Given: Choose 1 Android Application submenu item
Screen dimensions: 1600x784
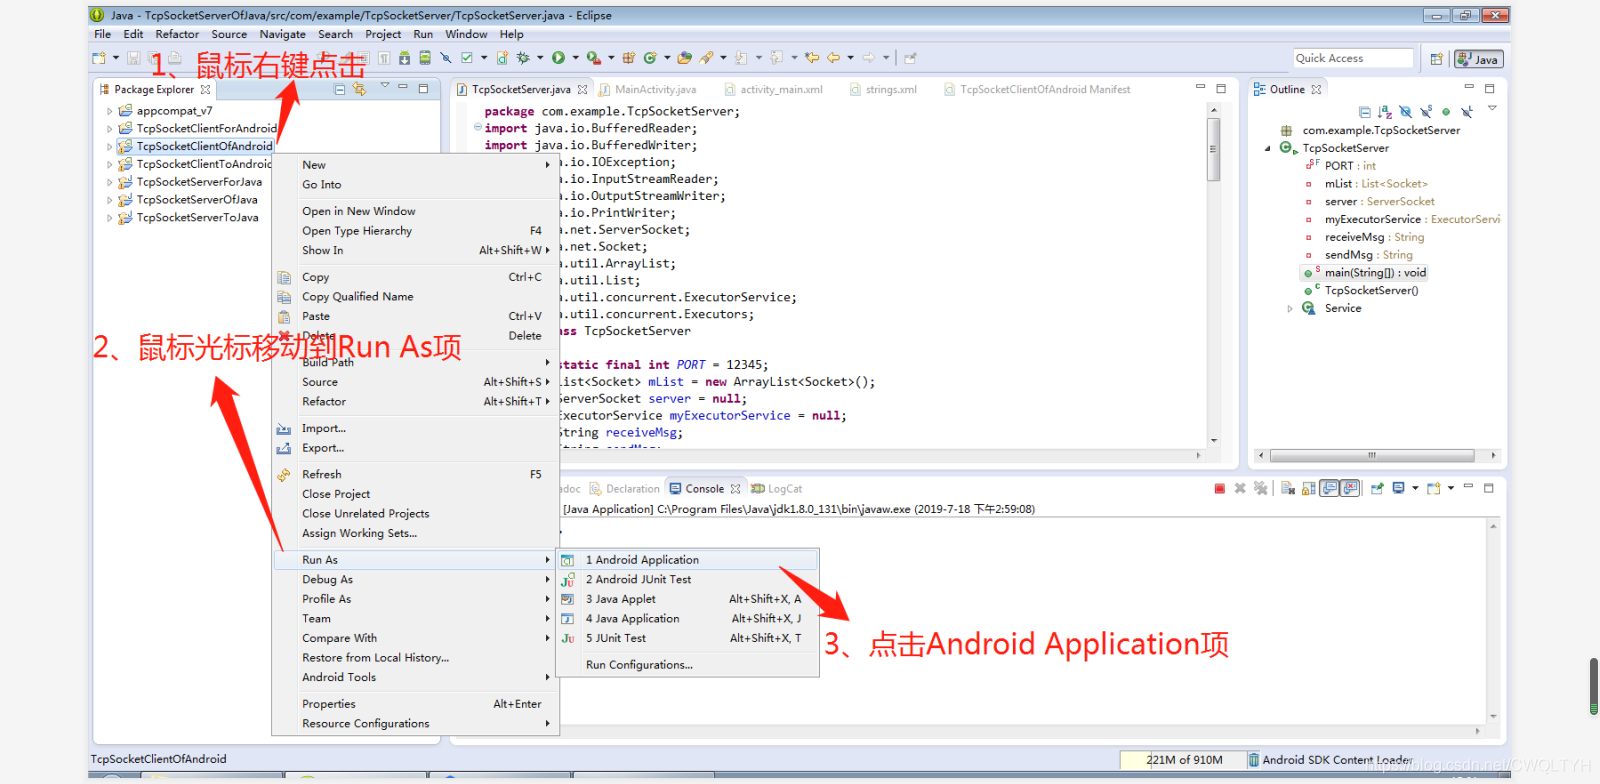Looking at the screenshot, I should tap(688, 560).
